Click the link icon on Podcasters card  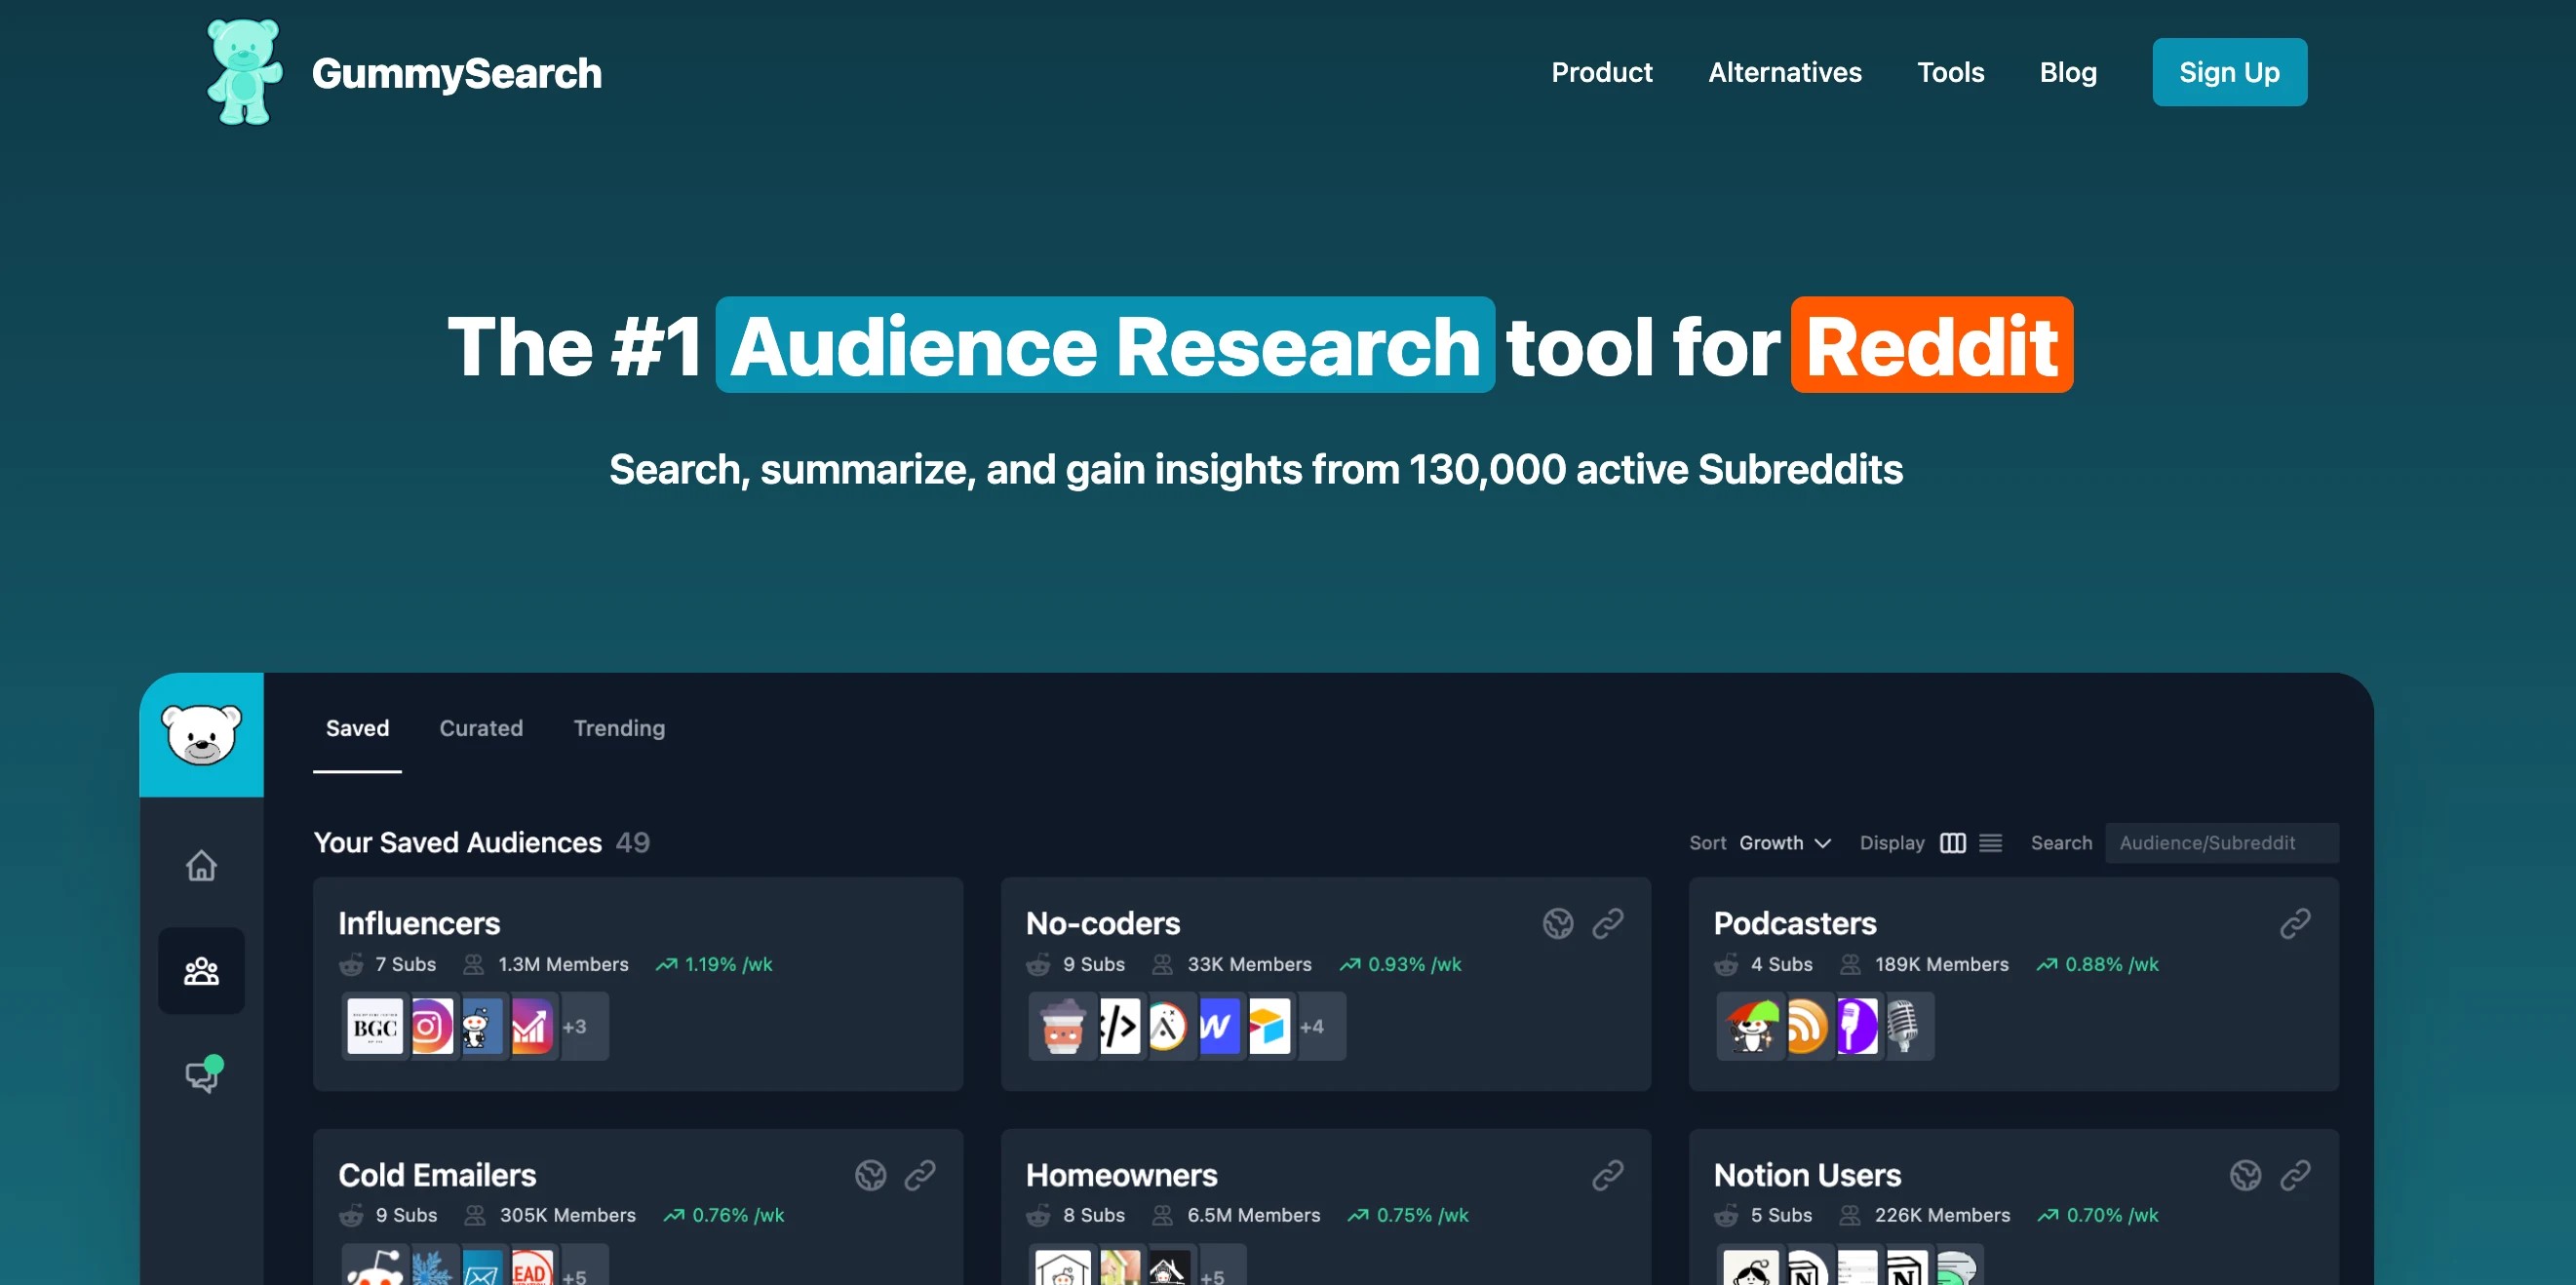point(2295,923)
